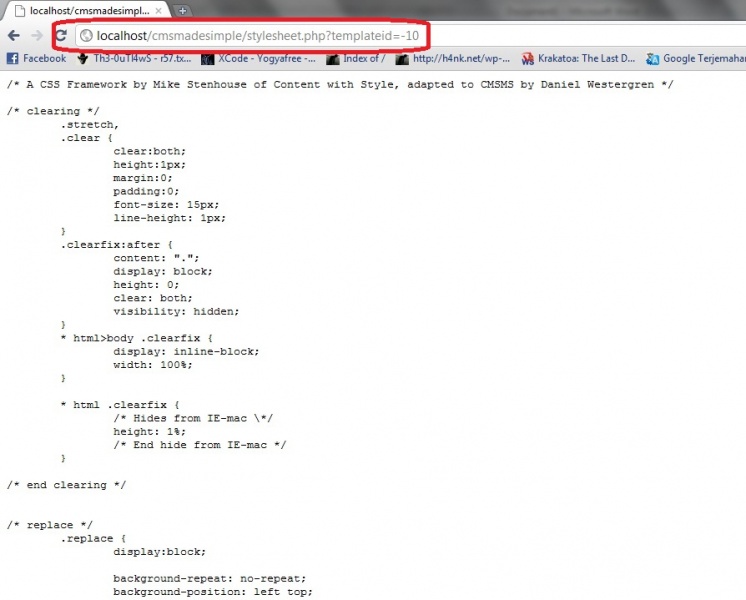Select the localhost/cmsmadesimpl tab
This screenshot has height=600, width=746.
[86, 10]
